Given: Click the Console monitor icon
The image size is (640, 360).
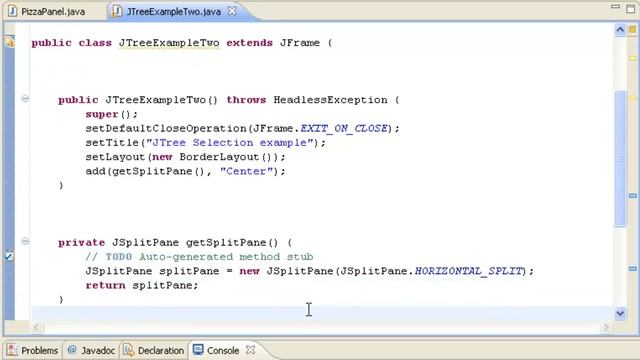Looking at the screenshot, I should [x=198, y=349].
